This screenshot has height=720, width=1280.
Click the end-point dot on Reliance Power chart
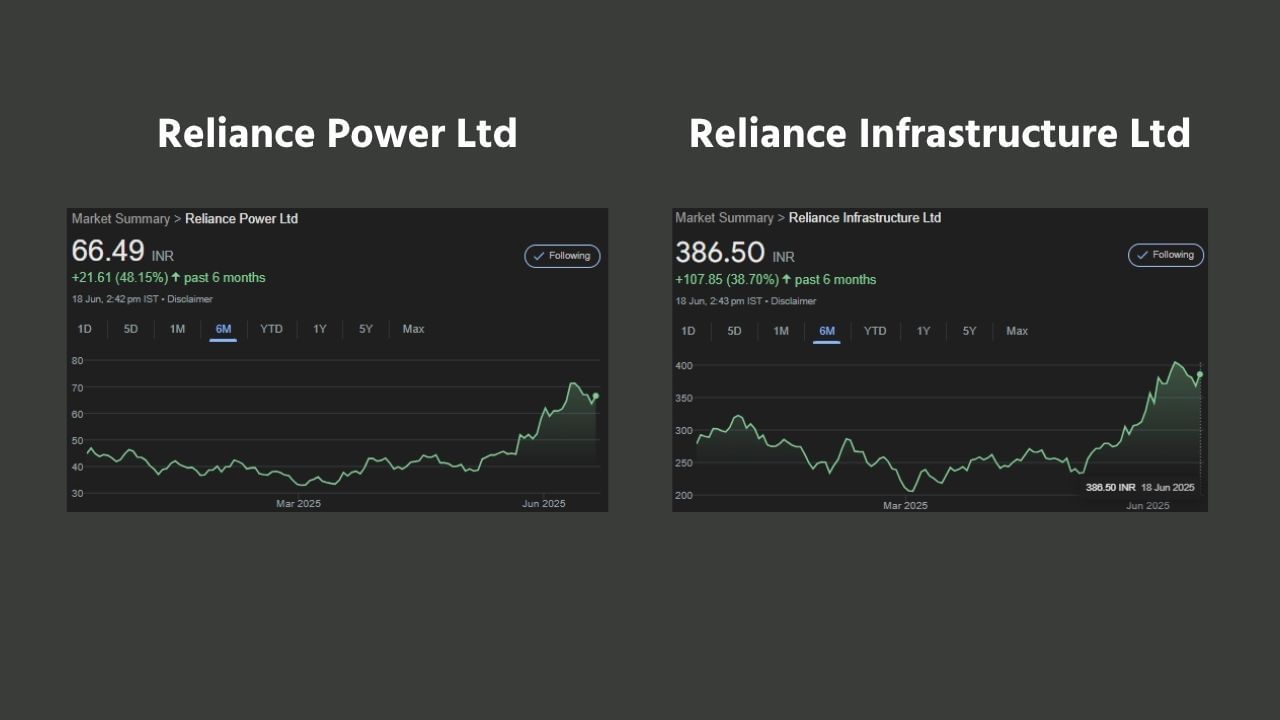(x=596, y=396)
